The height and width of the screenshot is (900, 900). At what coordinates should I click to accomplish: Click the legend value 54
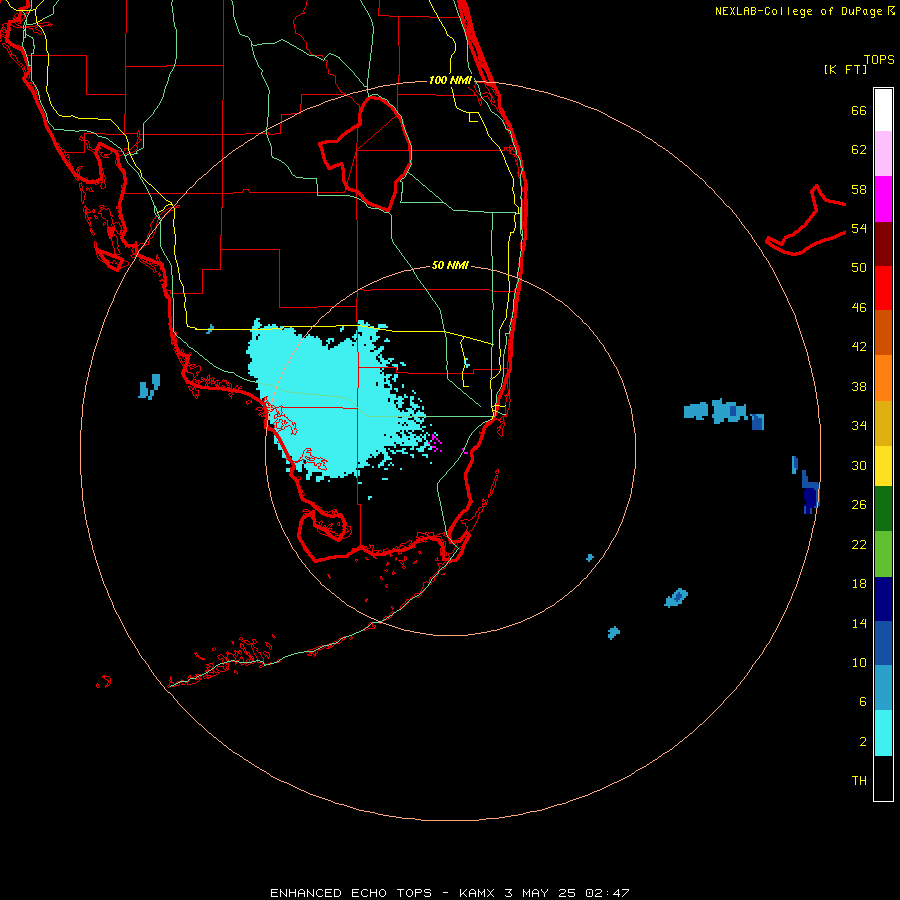(x=859, y=228)
